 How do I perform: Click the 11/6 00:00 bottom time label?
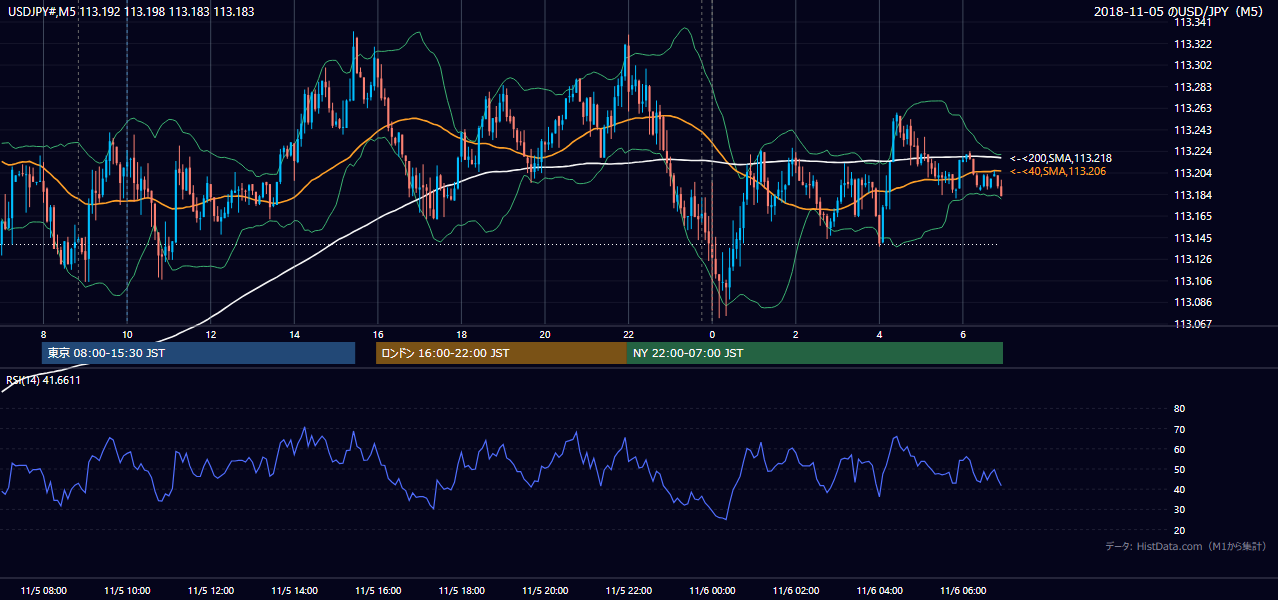[712, 591]
